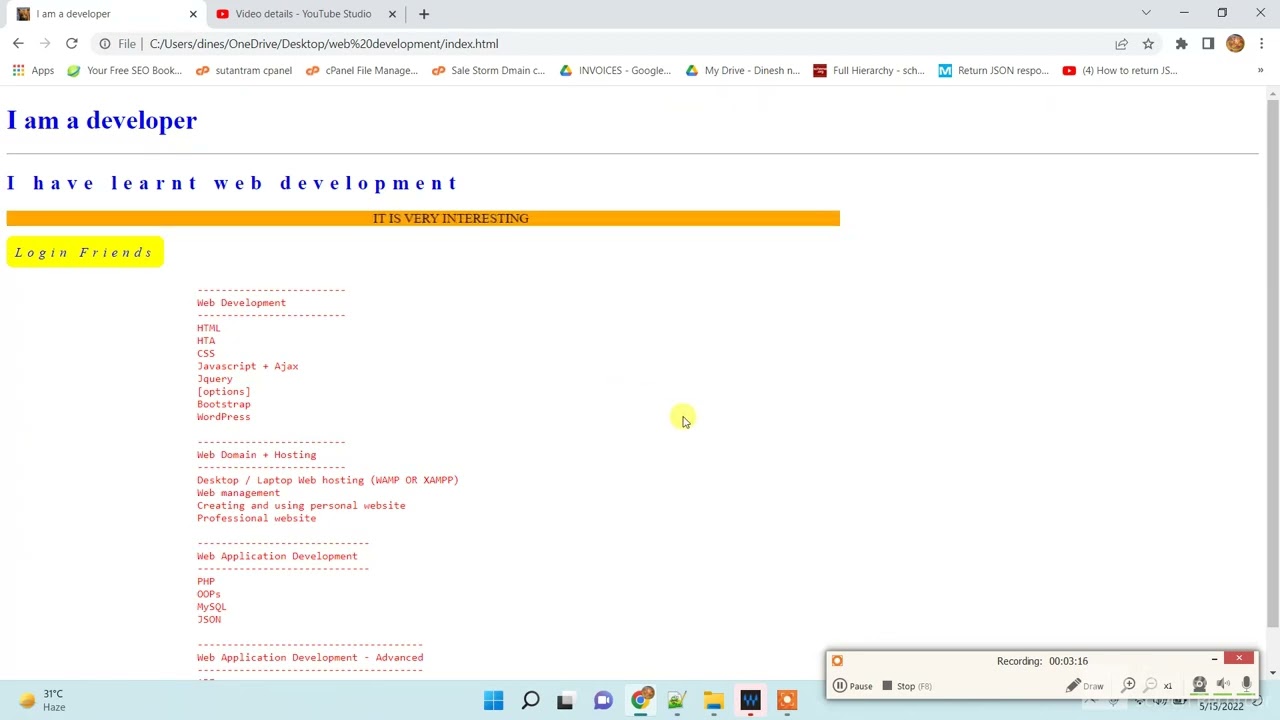Open the audio waveform app on taskbar
Viewport: 1280px width, 720px height.
(x=750, y=701)
